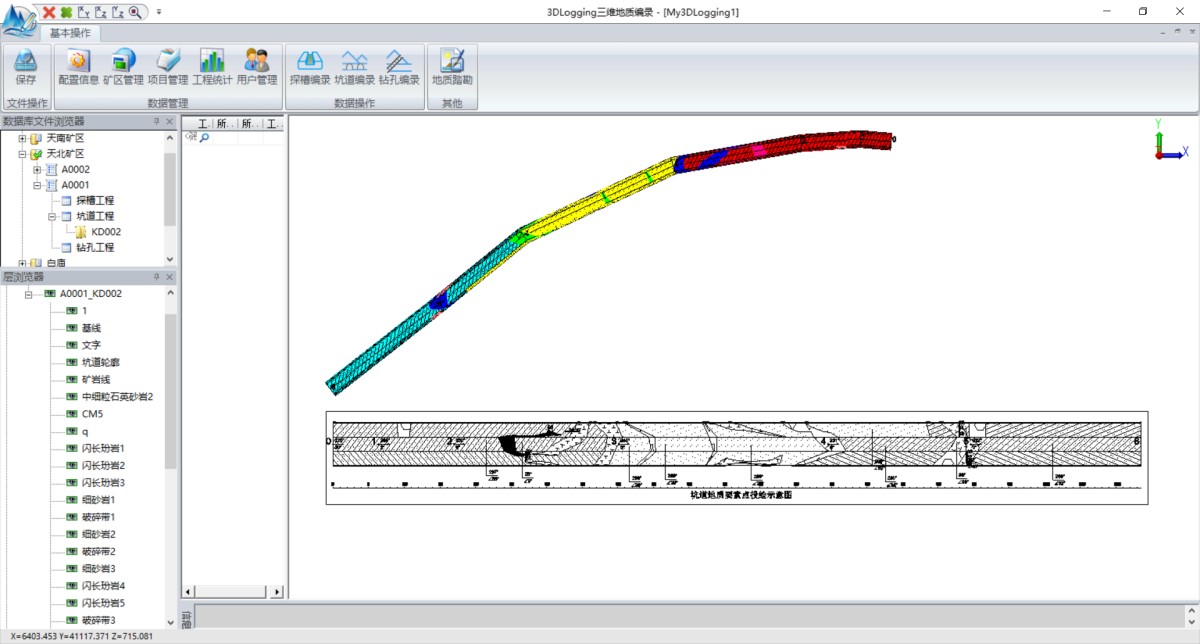The height and width of the screenshot is (644, 1200).
Task: Toggle visibility of CM5 layer
Action: pos(72,413)
